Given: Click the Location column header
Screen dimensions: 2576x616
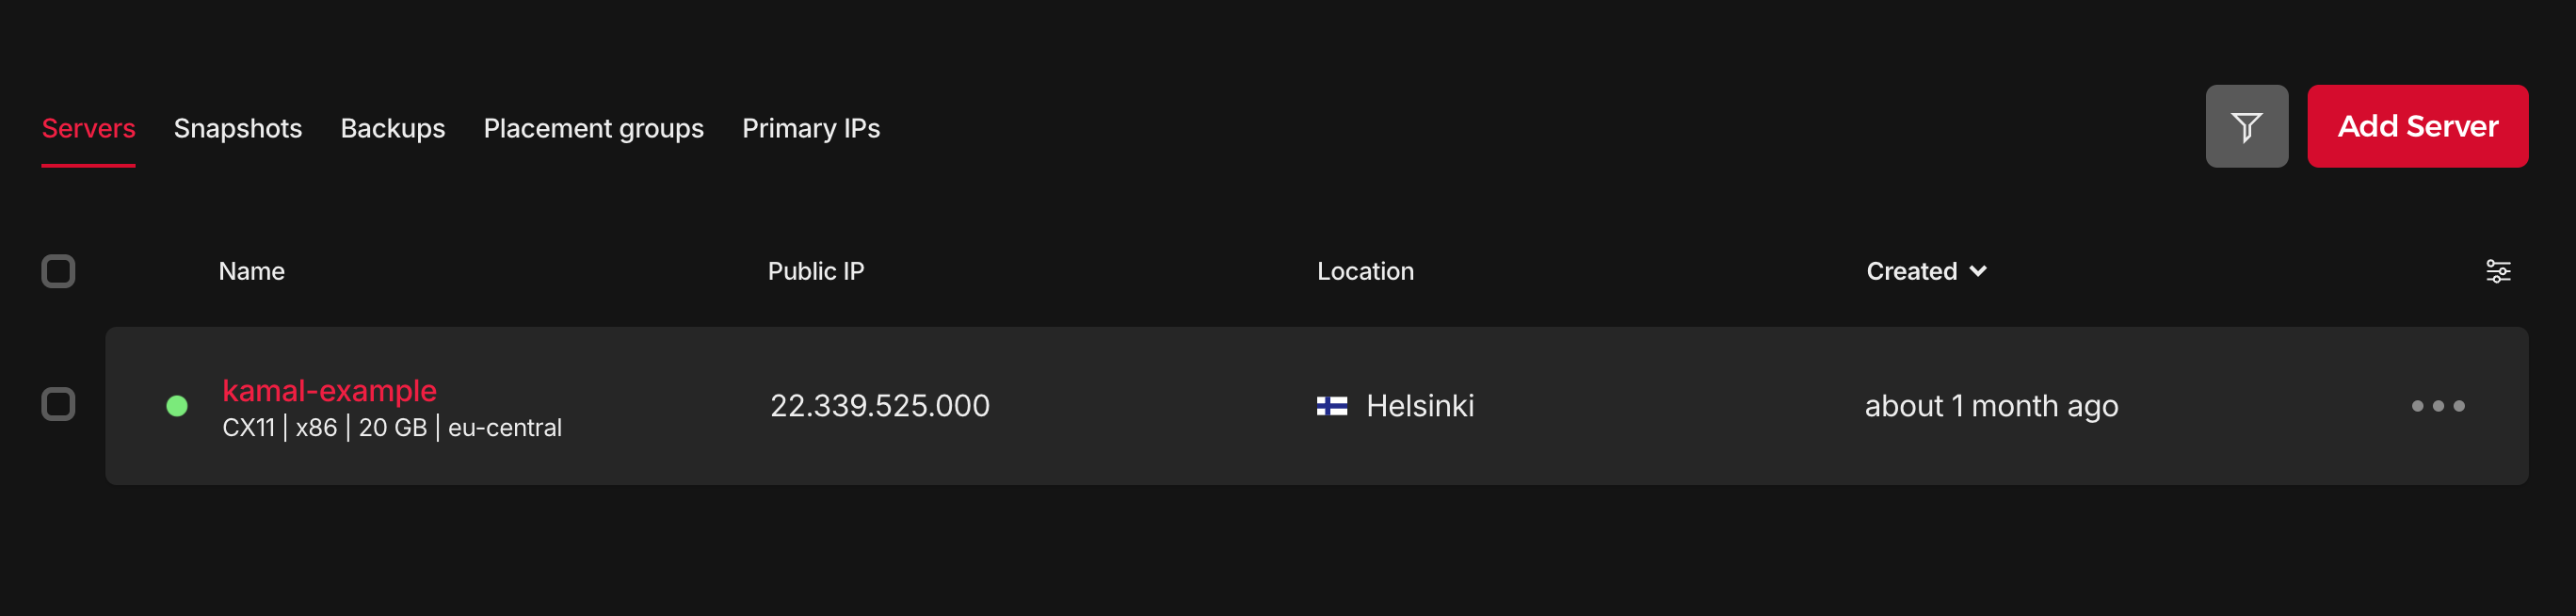Looking at the screenshot, I should [x=1364, y=271].
